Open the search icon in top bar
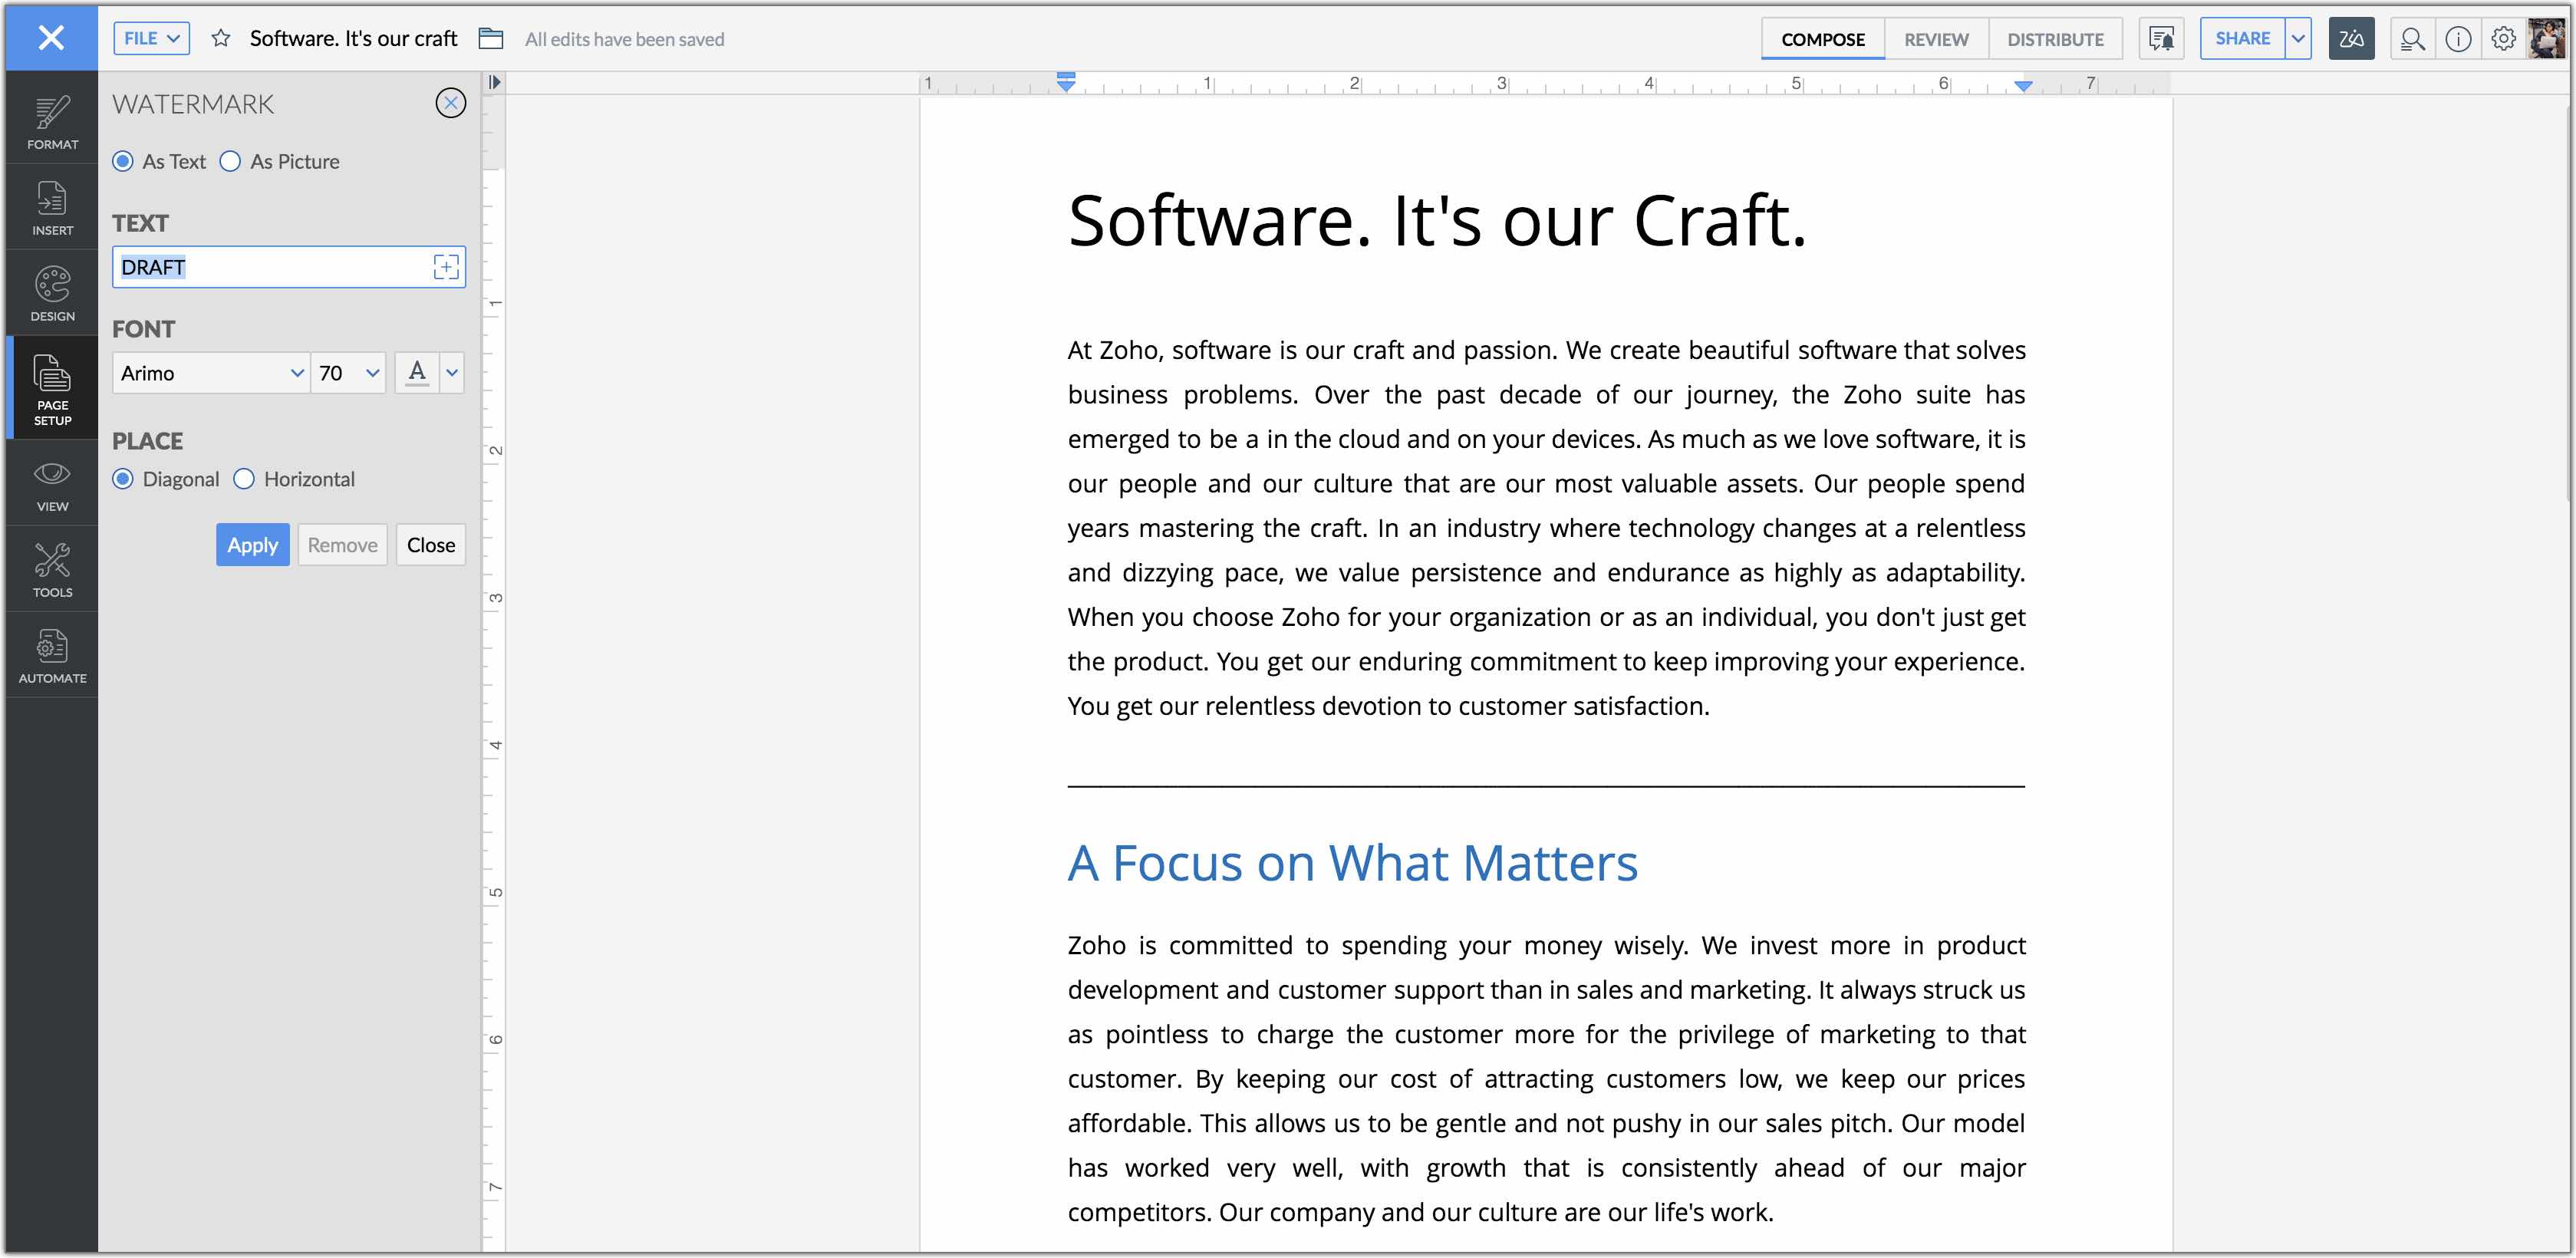2576x1258 pixels. (x=2412, y=39)
